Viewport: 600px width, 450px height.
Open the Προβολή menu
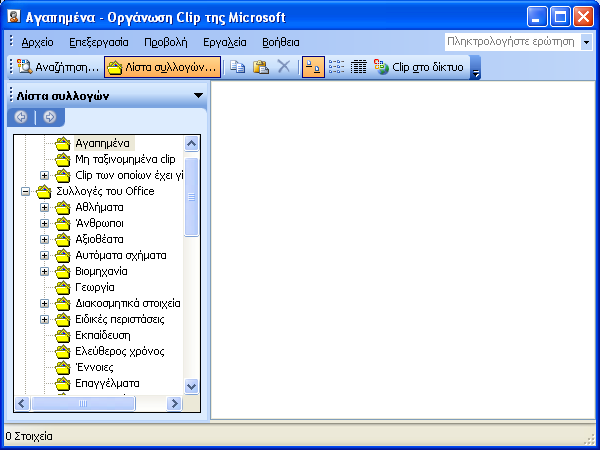(x=166, y=42)
